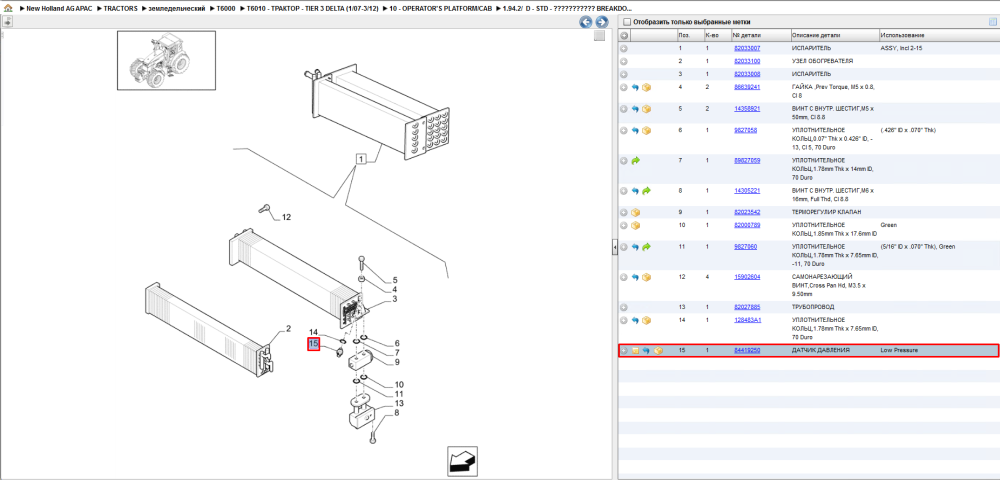Sort by Описание детали column header
Image resolution: width=1000 pixels, height=480 pixels.
(834, 35)
